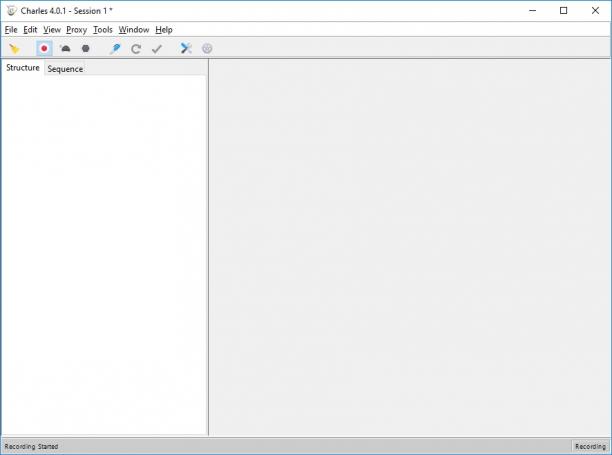Open Settings via the gear icon
The height and width of the screenshot is (455, 612).
click(207, 48)
